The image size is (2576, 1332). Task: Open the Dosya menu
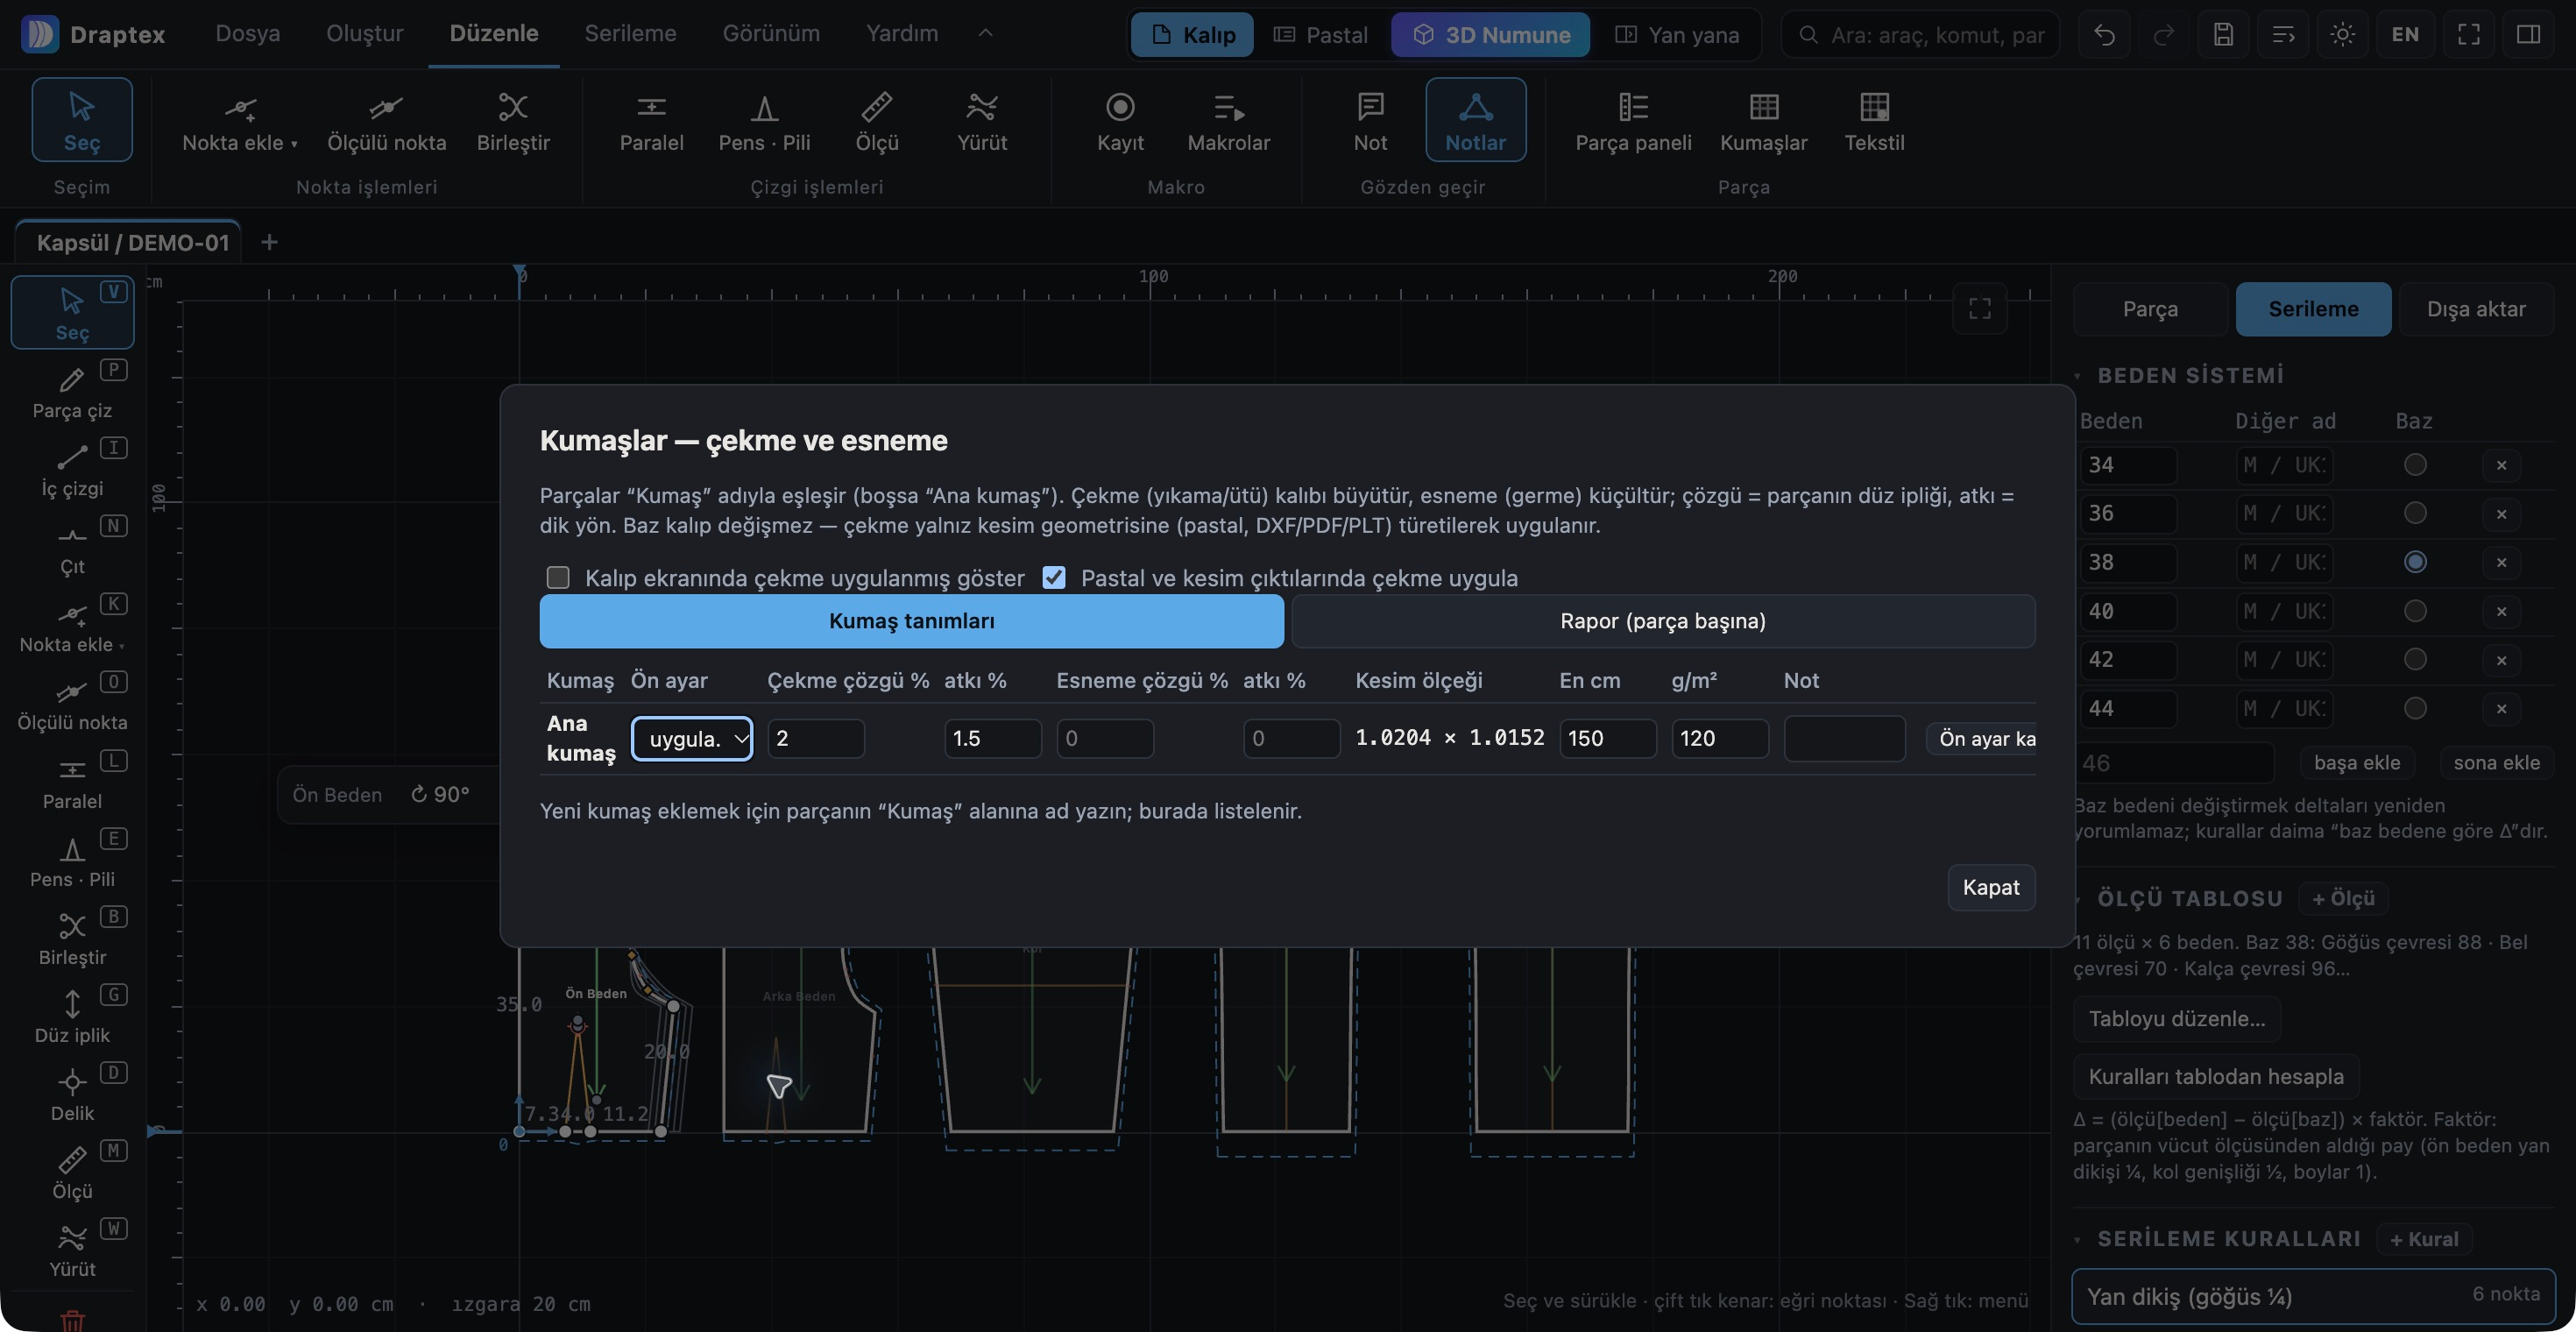pos(248,34)
